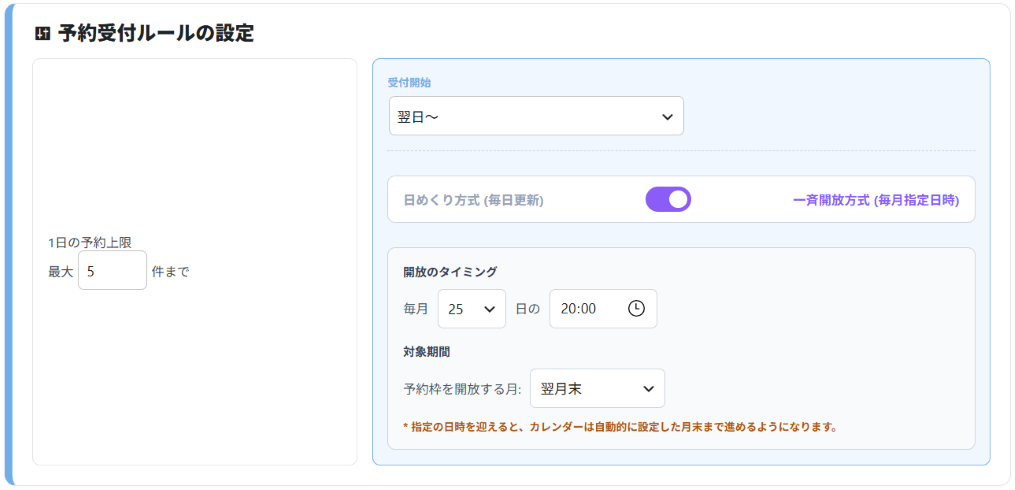This screenshot has height=490, width=1015.
Task: Open the 予約枠を開放する月 dropdown showing 翌月末
Action: (x=597, y=388)
